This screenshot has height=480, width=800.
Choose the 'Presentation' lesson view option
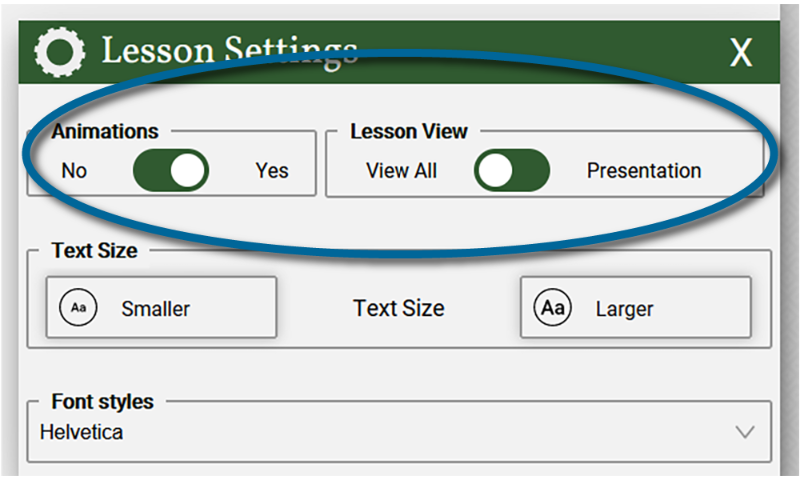[x=644, y=171]
